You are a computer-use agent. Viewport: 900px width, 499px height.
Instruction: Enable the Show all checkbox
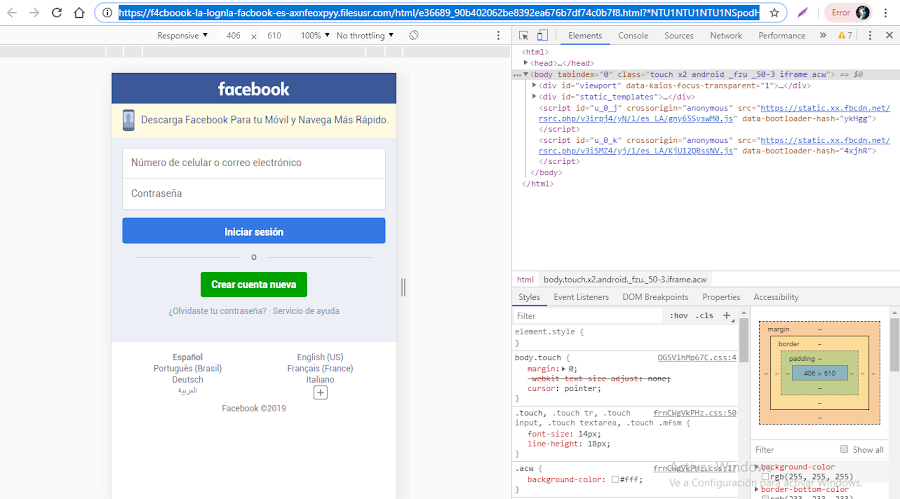pyautogui.click(x=844, y=449)
